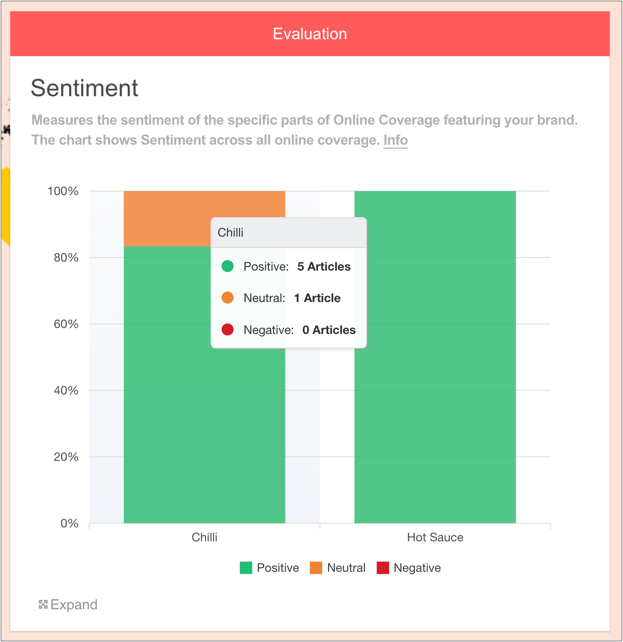Click the orange Neutral legend square
The height and width of the screenshot is (642, 623).
tap(316, 568)
